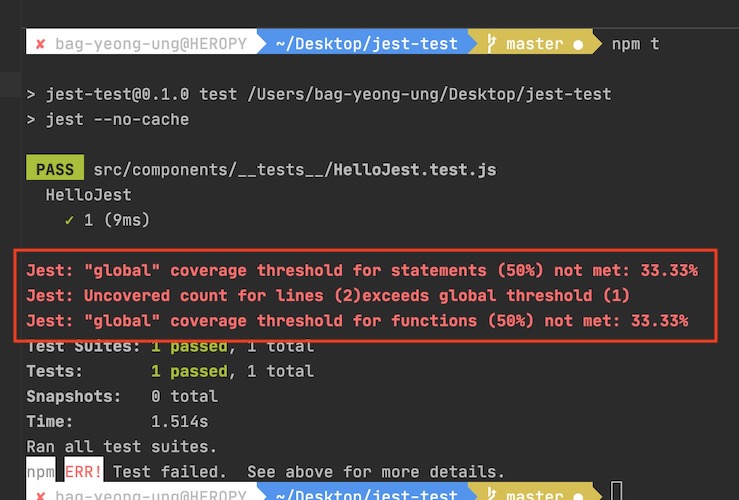This screenshot has width=739, height=500.
Task: Click the red X status icon in top prompt
Action: tap(41, 44)
